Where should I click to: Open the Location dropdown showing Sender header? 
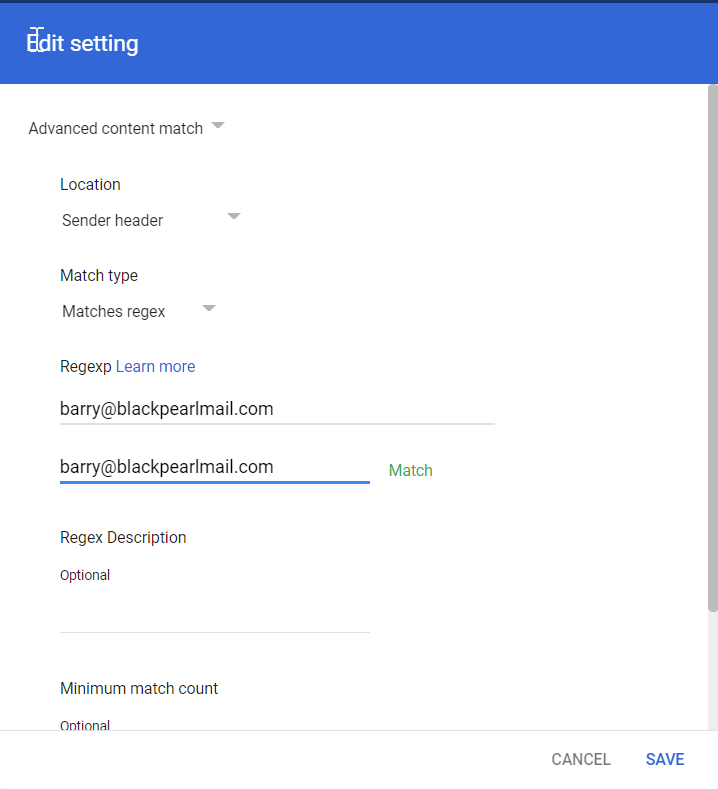tap(113, 220)
